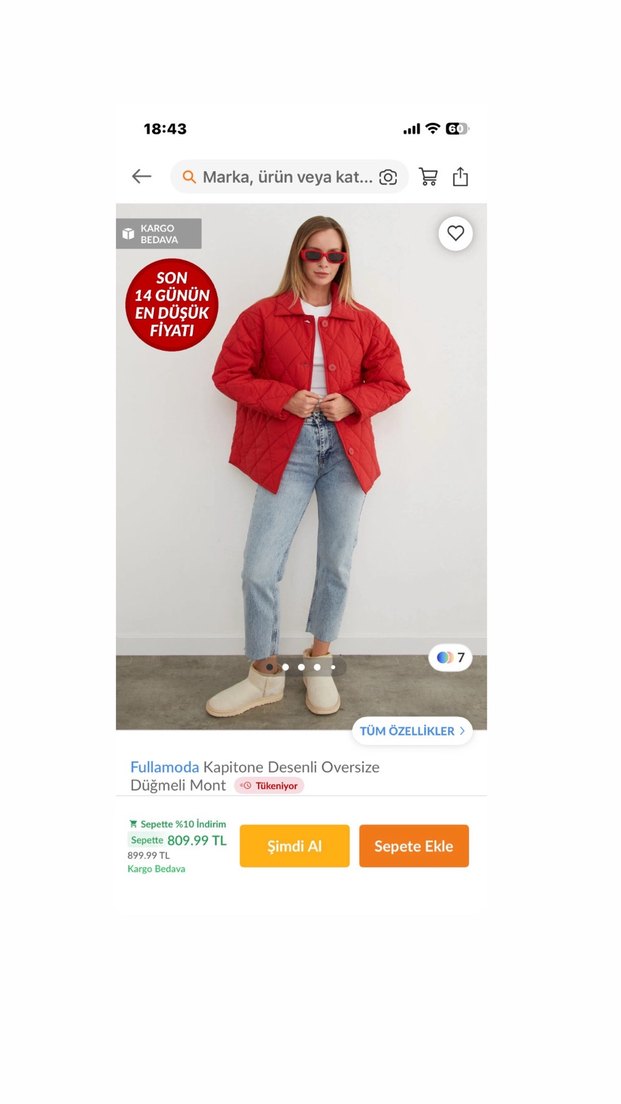Tap the Kargo Bedava badge icon

[x=128, y=234]
